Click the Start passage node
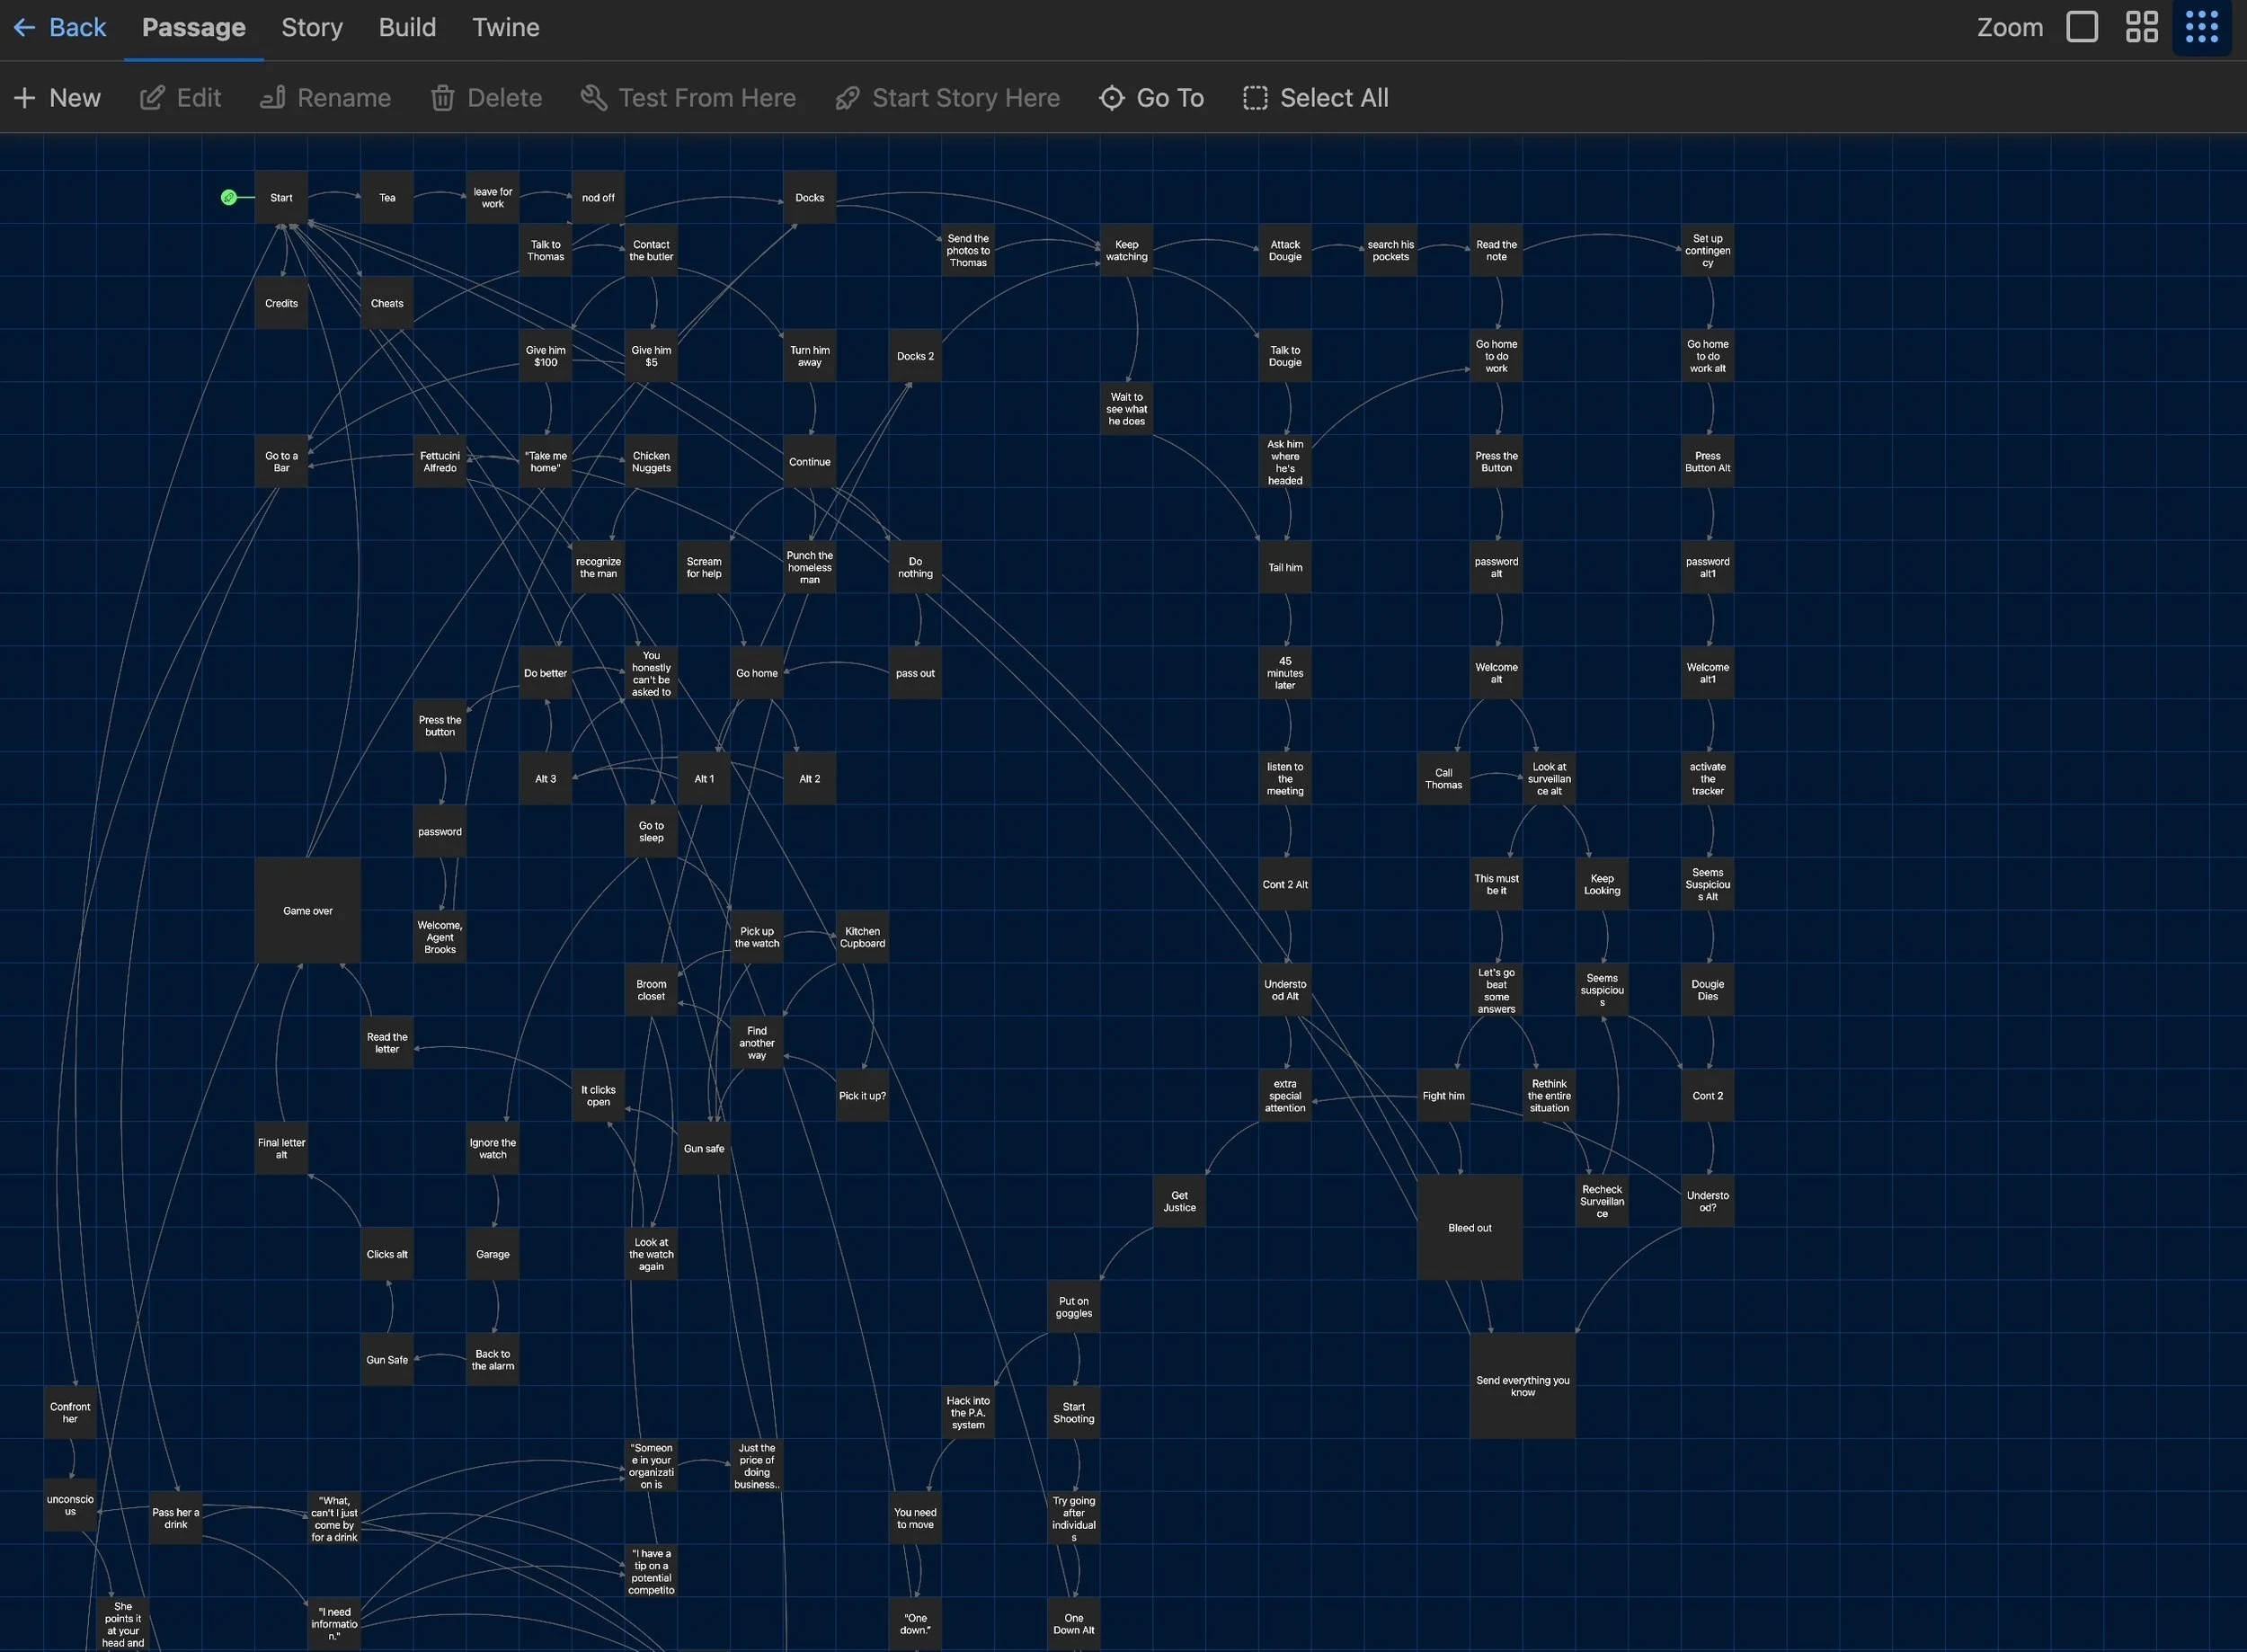This screenshot has width=2247, height=1652. coord(281,197)
